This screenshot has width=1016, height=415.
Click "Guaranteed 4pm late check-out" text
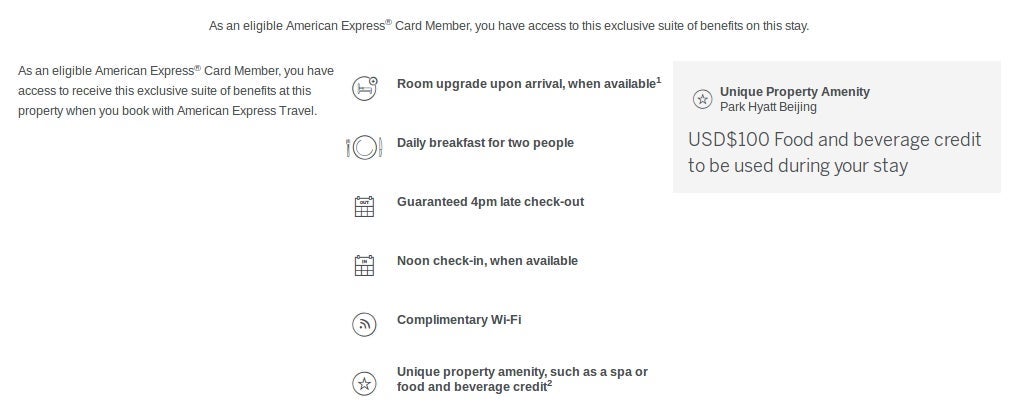pyautogui.click(x=490, y=202)
